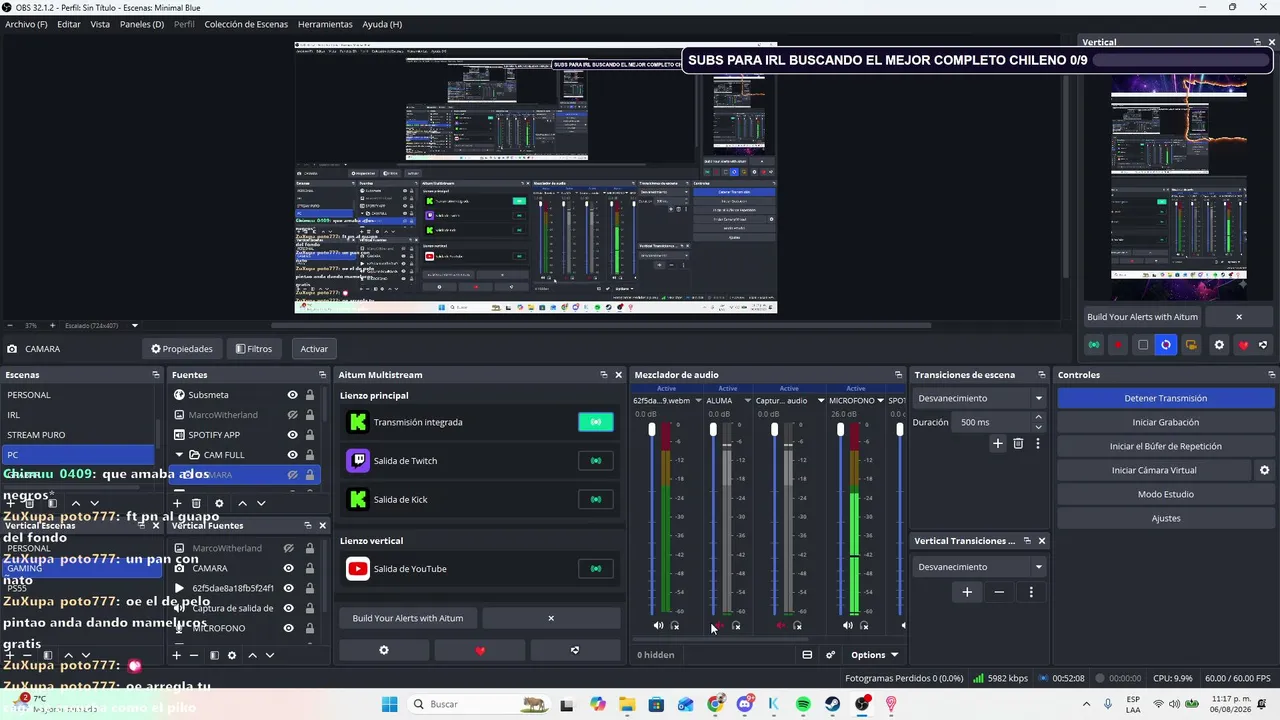This screenshot has height=720, width=1280.
Task: Collapse the CAM FULL group
Action: click(x=179, y=455)
